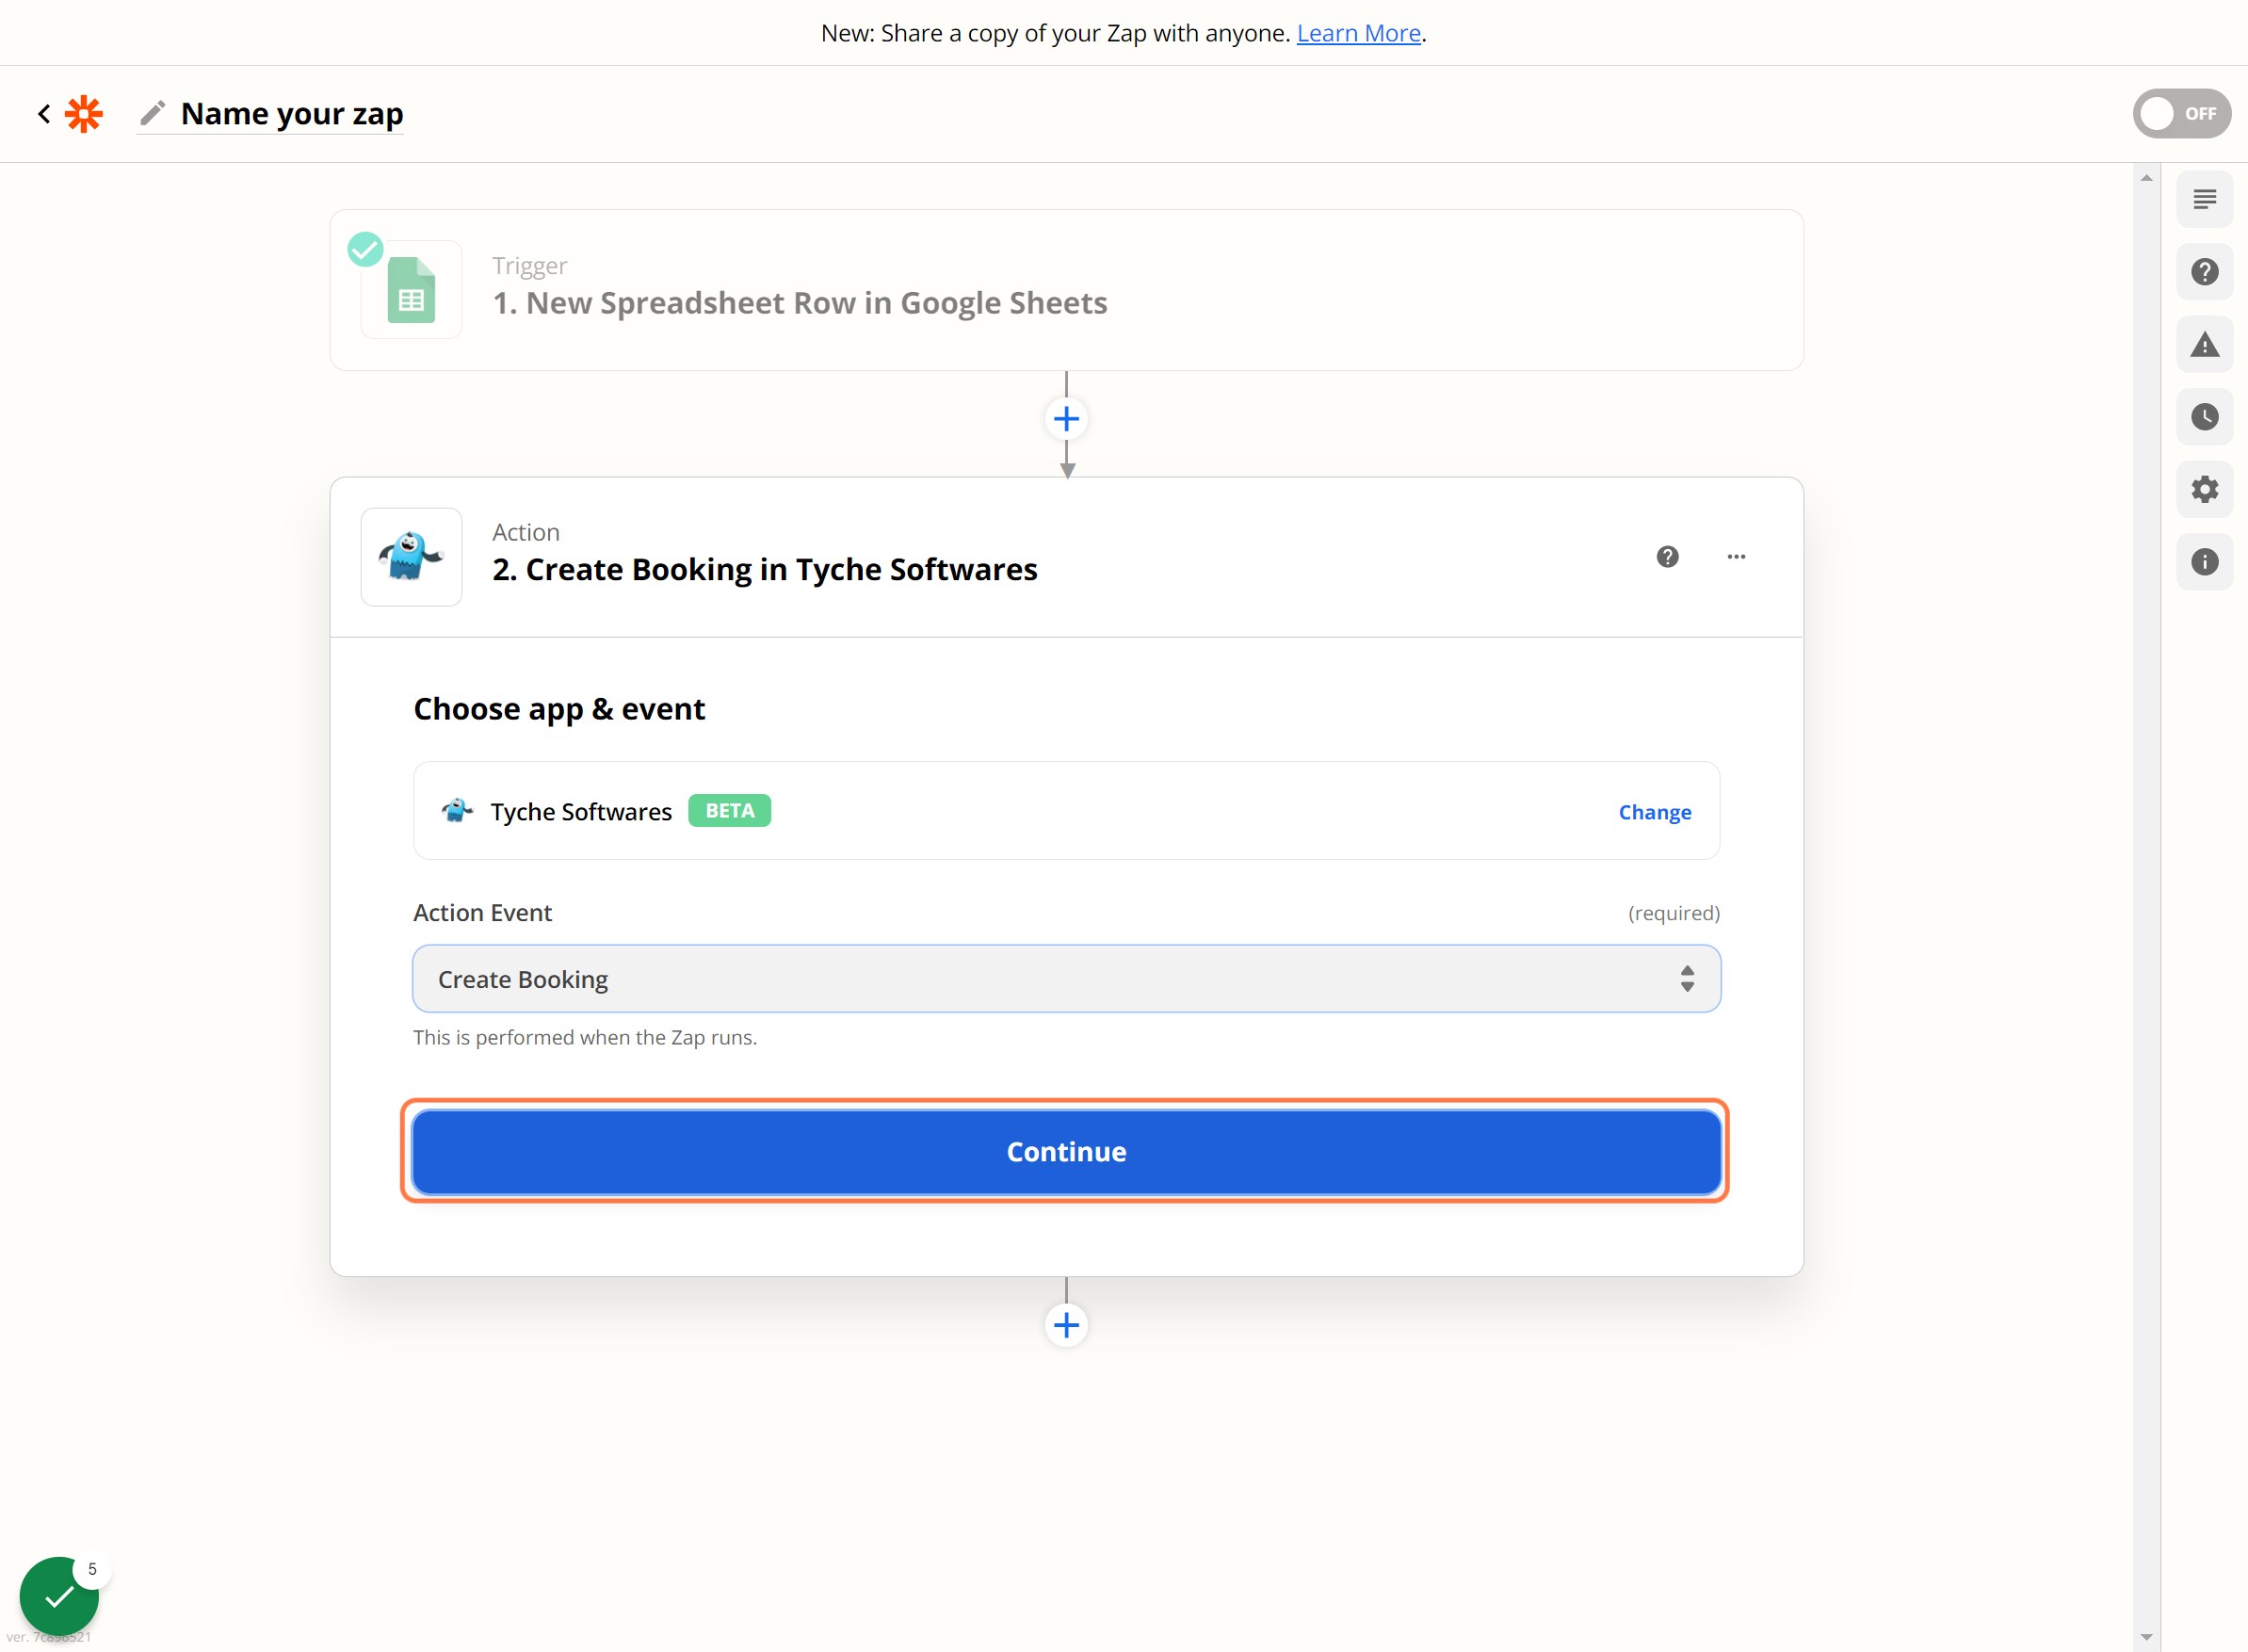Open the action step three-dot menu
Viewport: 2248px width, 1652px height.
[x=1736, y=557]
